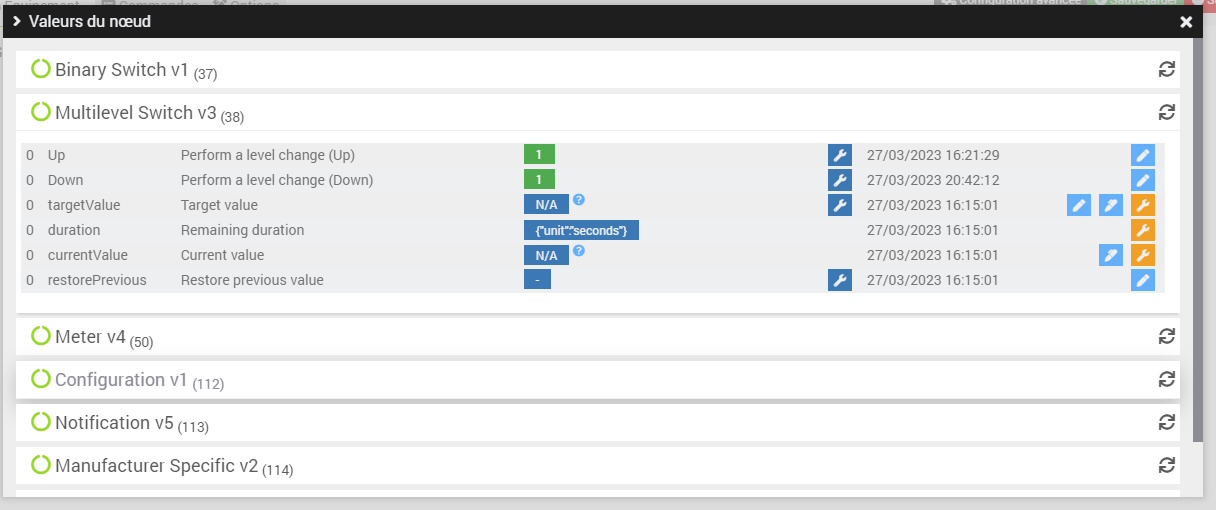
Task: Click the eraser icon in the currentValue row
Action: (1110, 255)
